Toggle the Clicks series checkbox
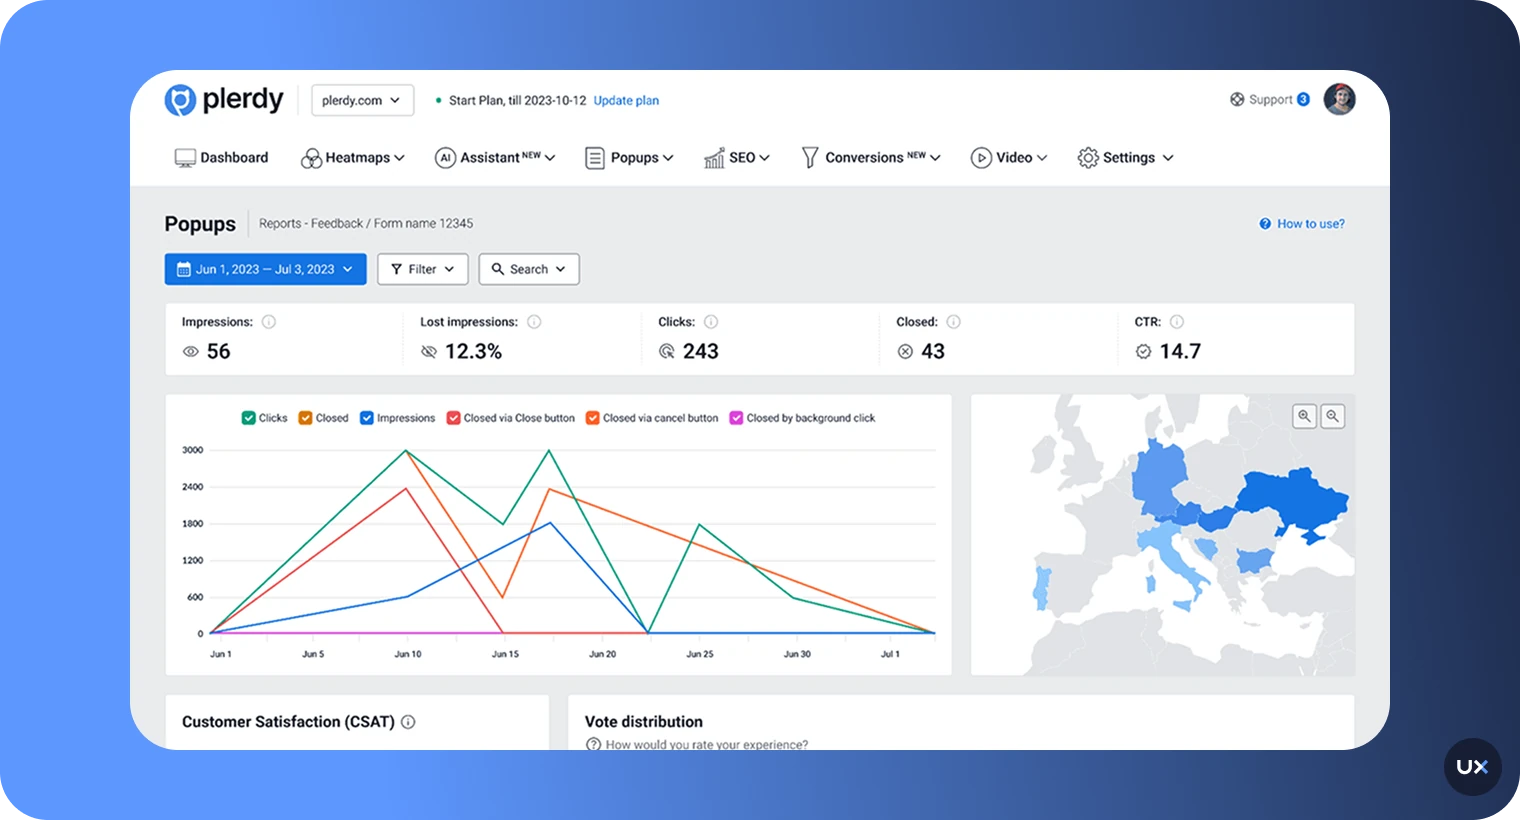1520x820 pixels. tap(248, 418)
